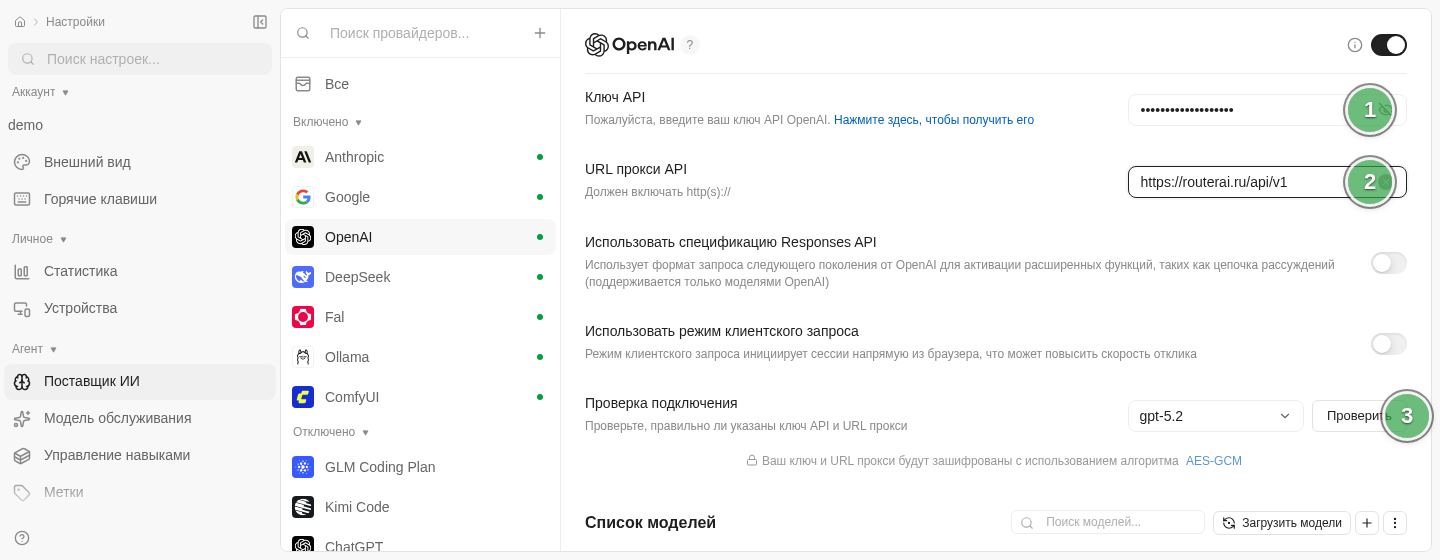Open the gpt-5.2 model dropdown
The image size is (1440, 560).
click(1216, 416)
